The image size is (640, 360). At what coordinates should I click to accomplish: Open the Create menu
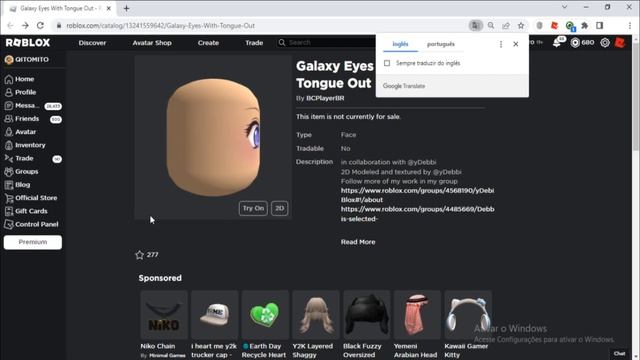coord(208,42)
